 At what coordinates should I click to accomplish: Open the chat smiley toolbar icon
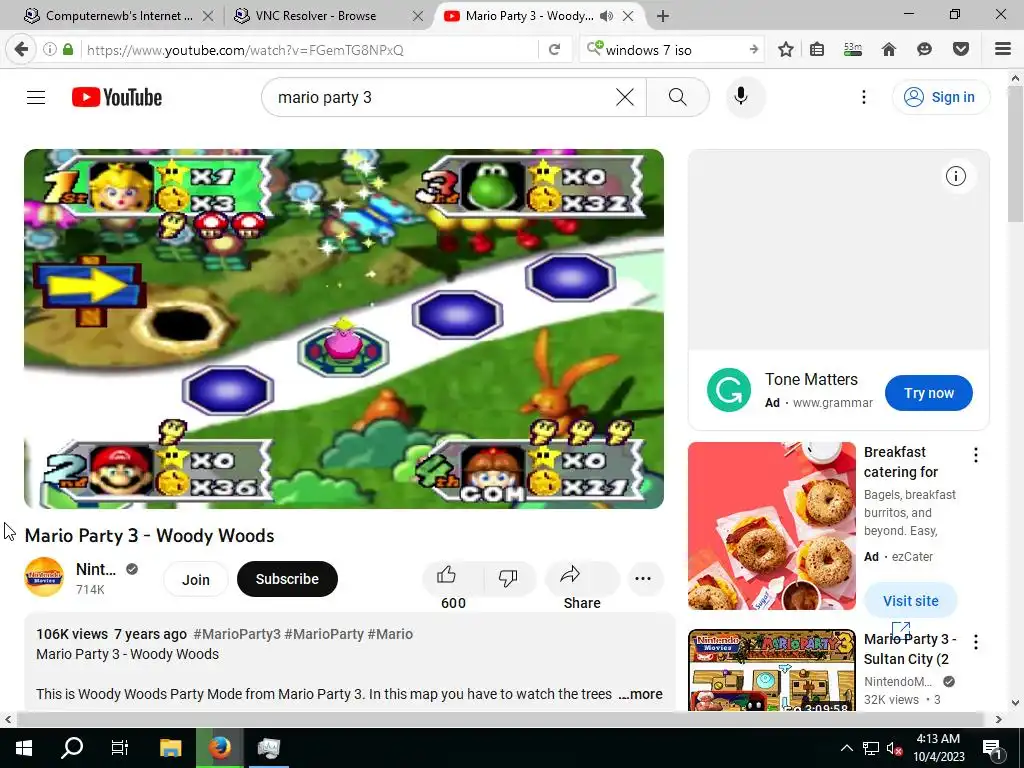(924, 49)
